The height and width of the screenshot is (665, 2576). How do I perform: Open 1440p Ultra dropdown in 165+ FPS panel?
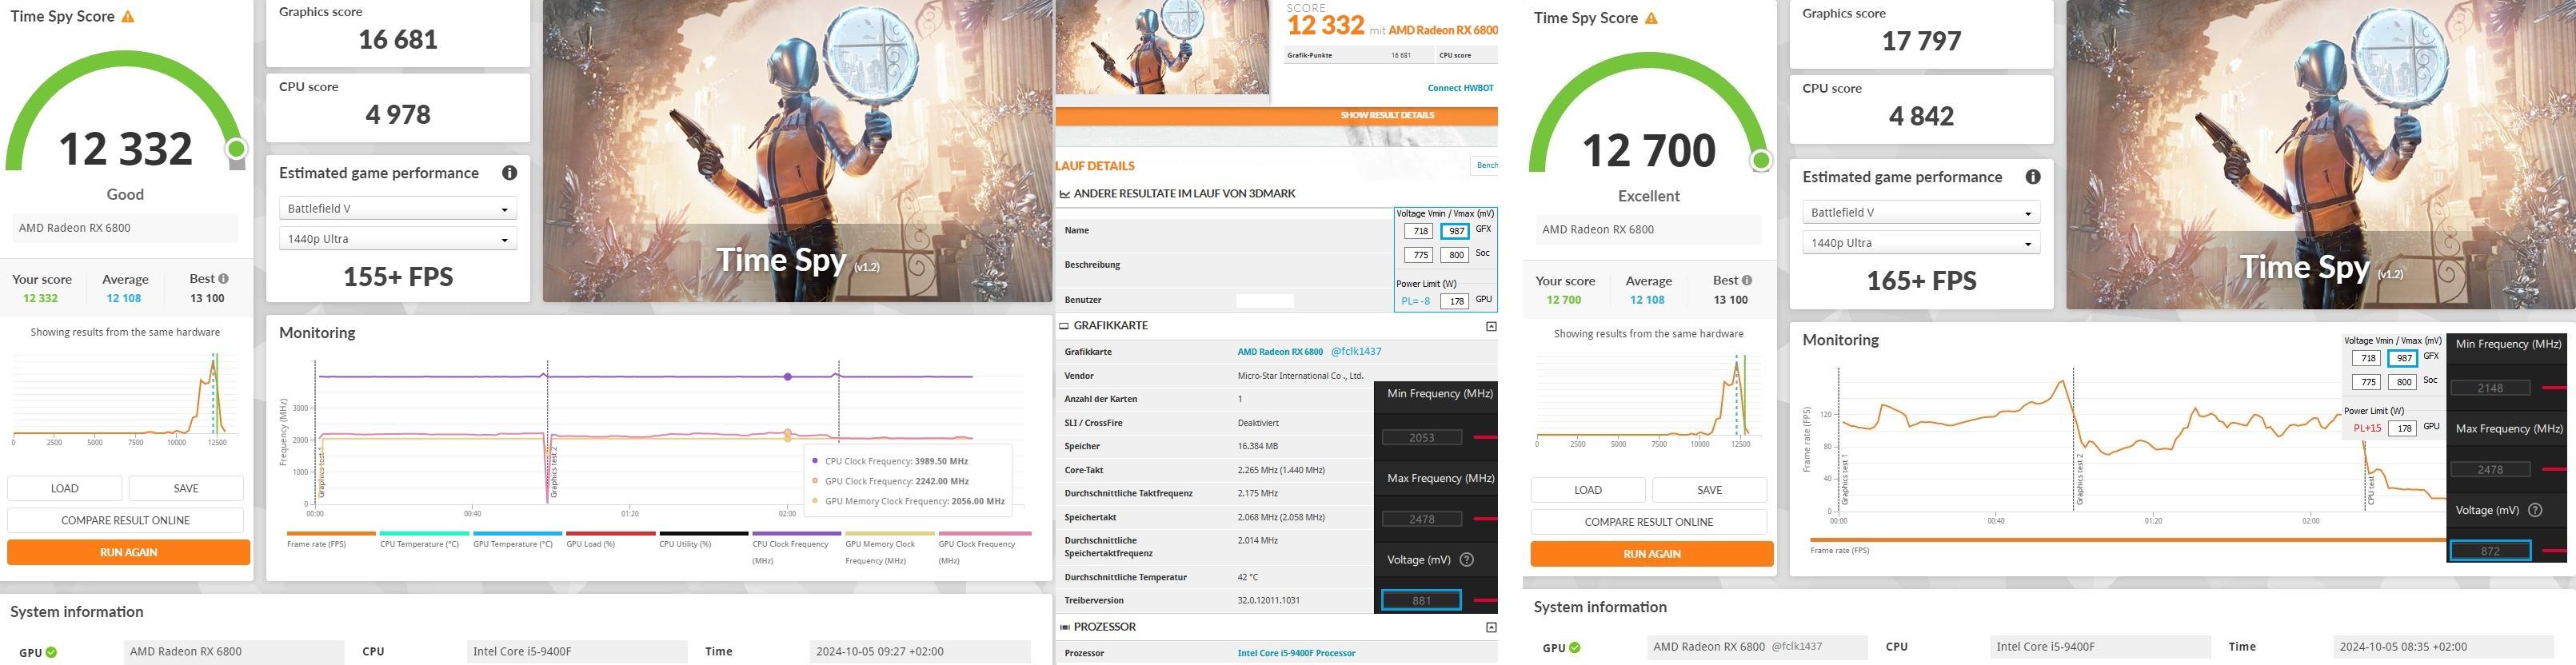click(x=1921, y=243)
